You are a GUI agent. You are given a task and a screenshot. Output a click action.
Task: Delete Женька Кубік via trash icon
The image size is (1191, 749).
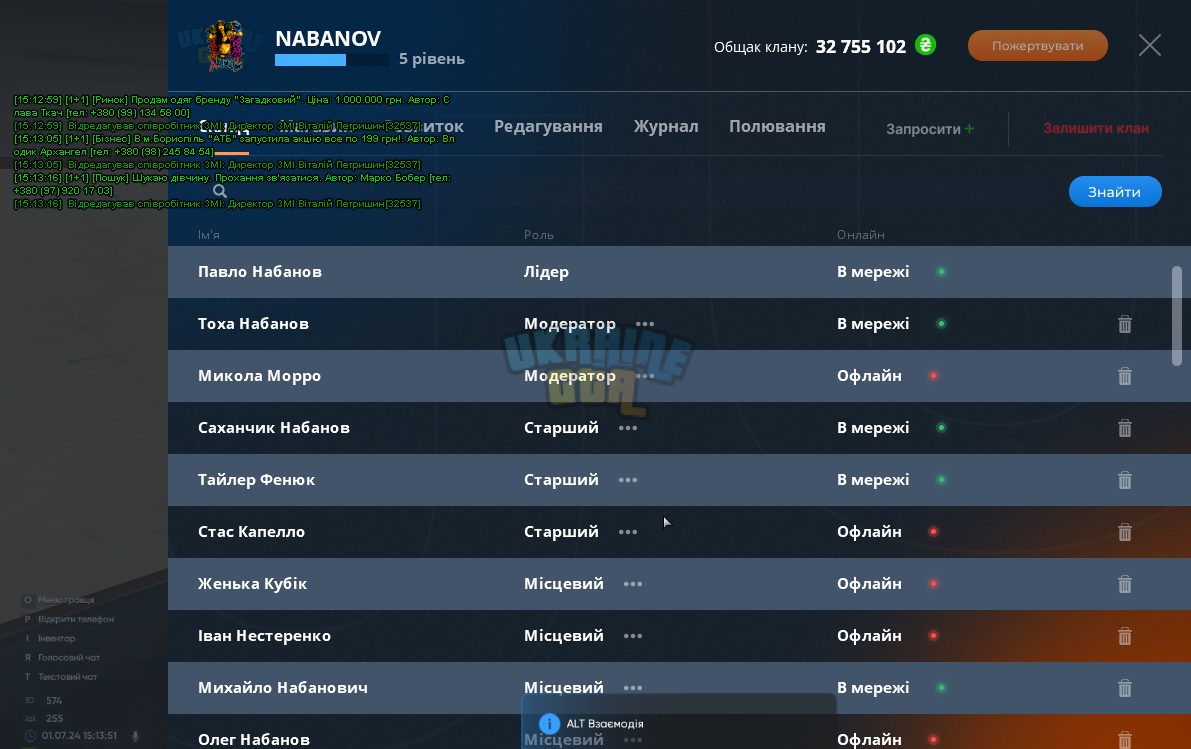(1124, 584)
